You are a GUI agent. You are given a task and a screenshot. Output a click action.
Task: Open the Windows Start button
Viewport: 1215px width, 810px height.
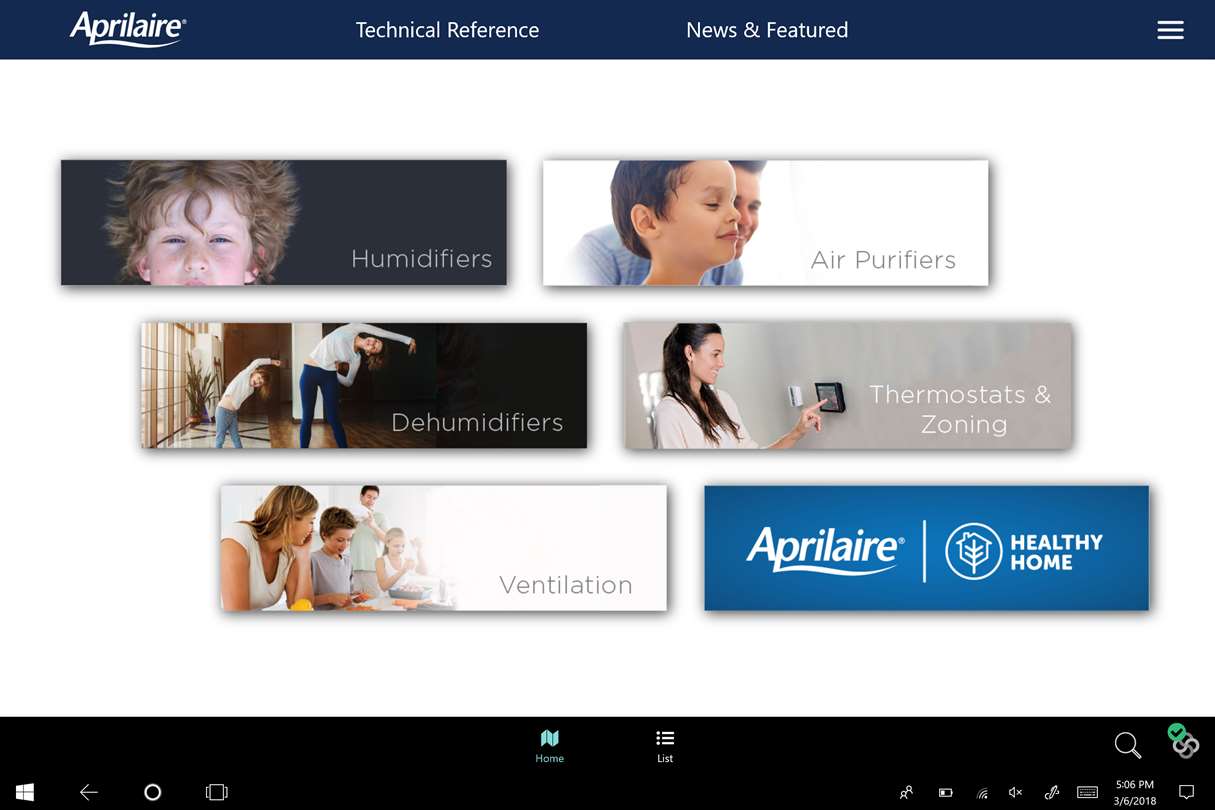click(25, 792)
